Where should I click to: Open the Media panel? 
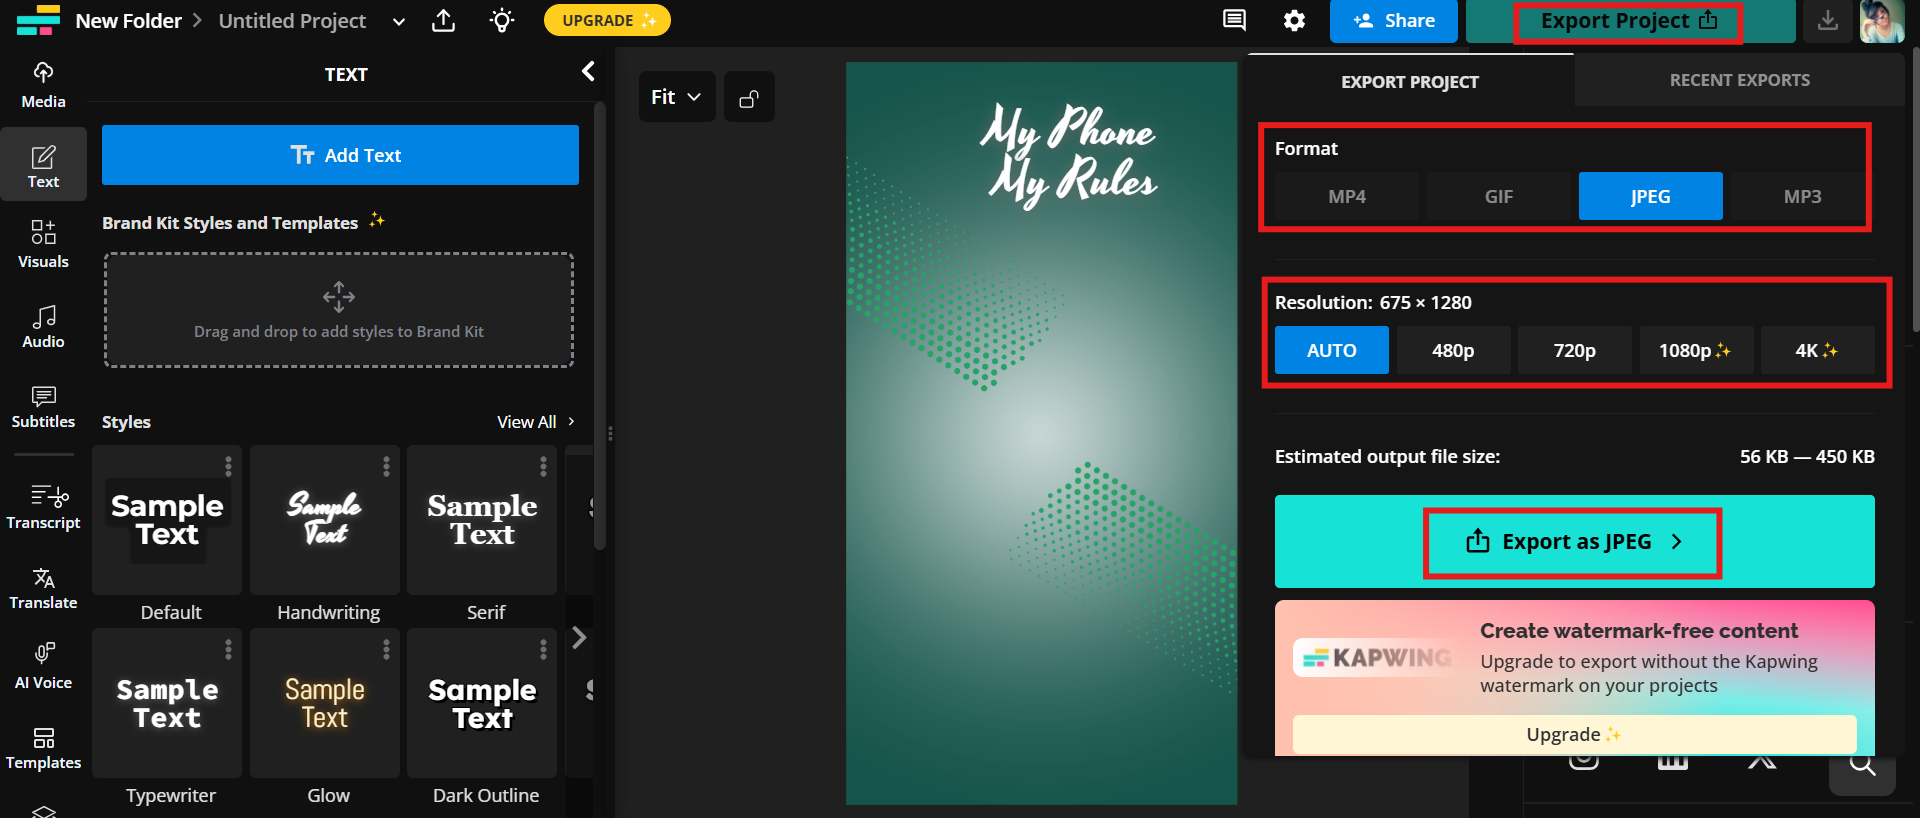point(43,85)
